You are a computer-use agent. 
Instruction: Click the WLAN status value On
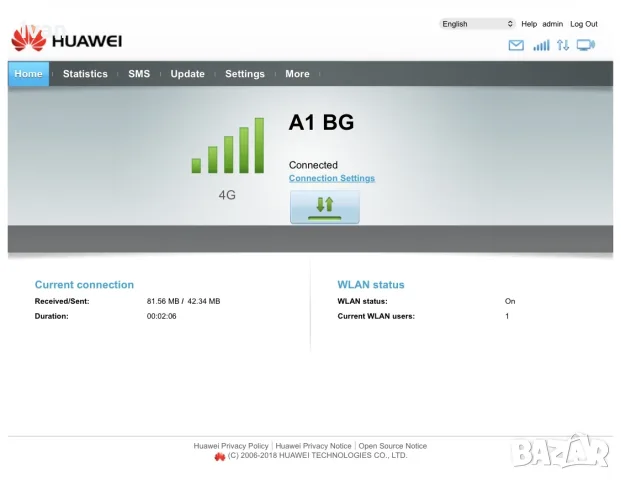point(510,301)
